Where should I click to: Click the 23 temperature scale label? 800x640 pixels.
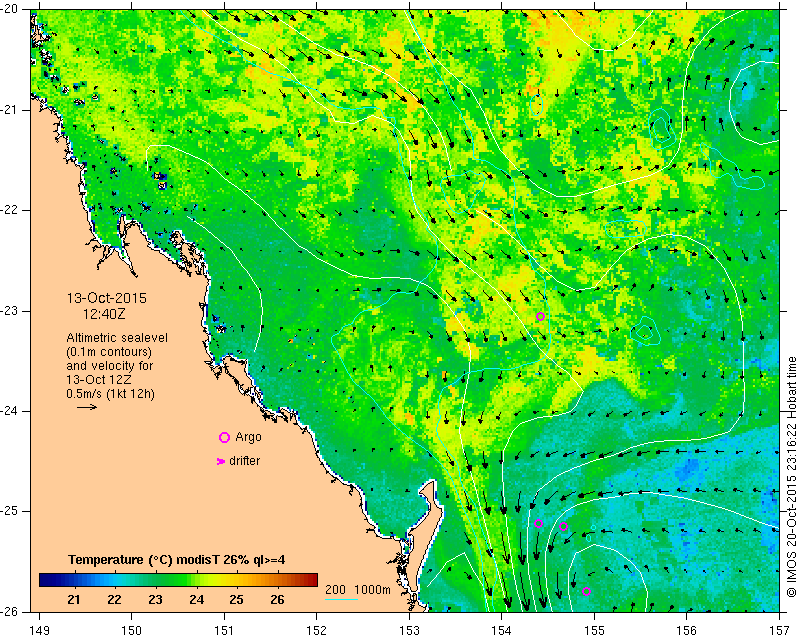tap(155, 599)
